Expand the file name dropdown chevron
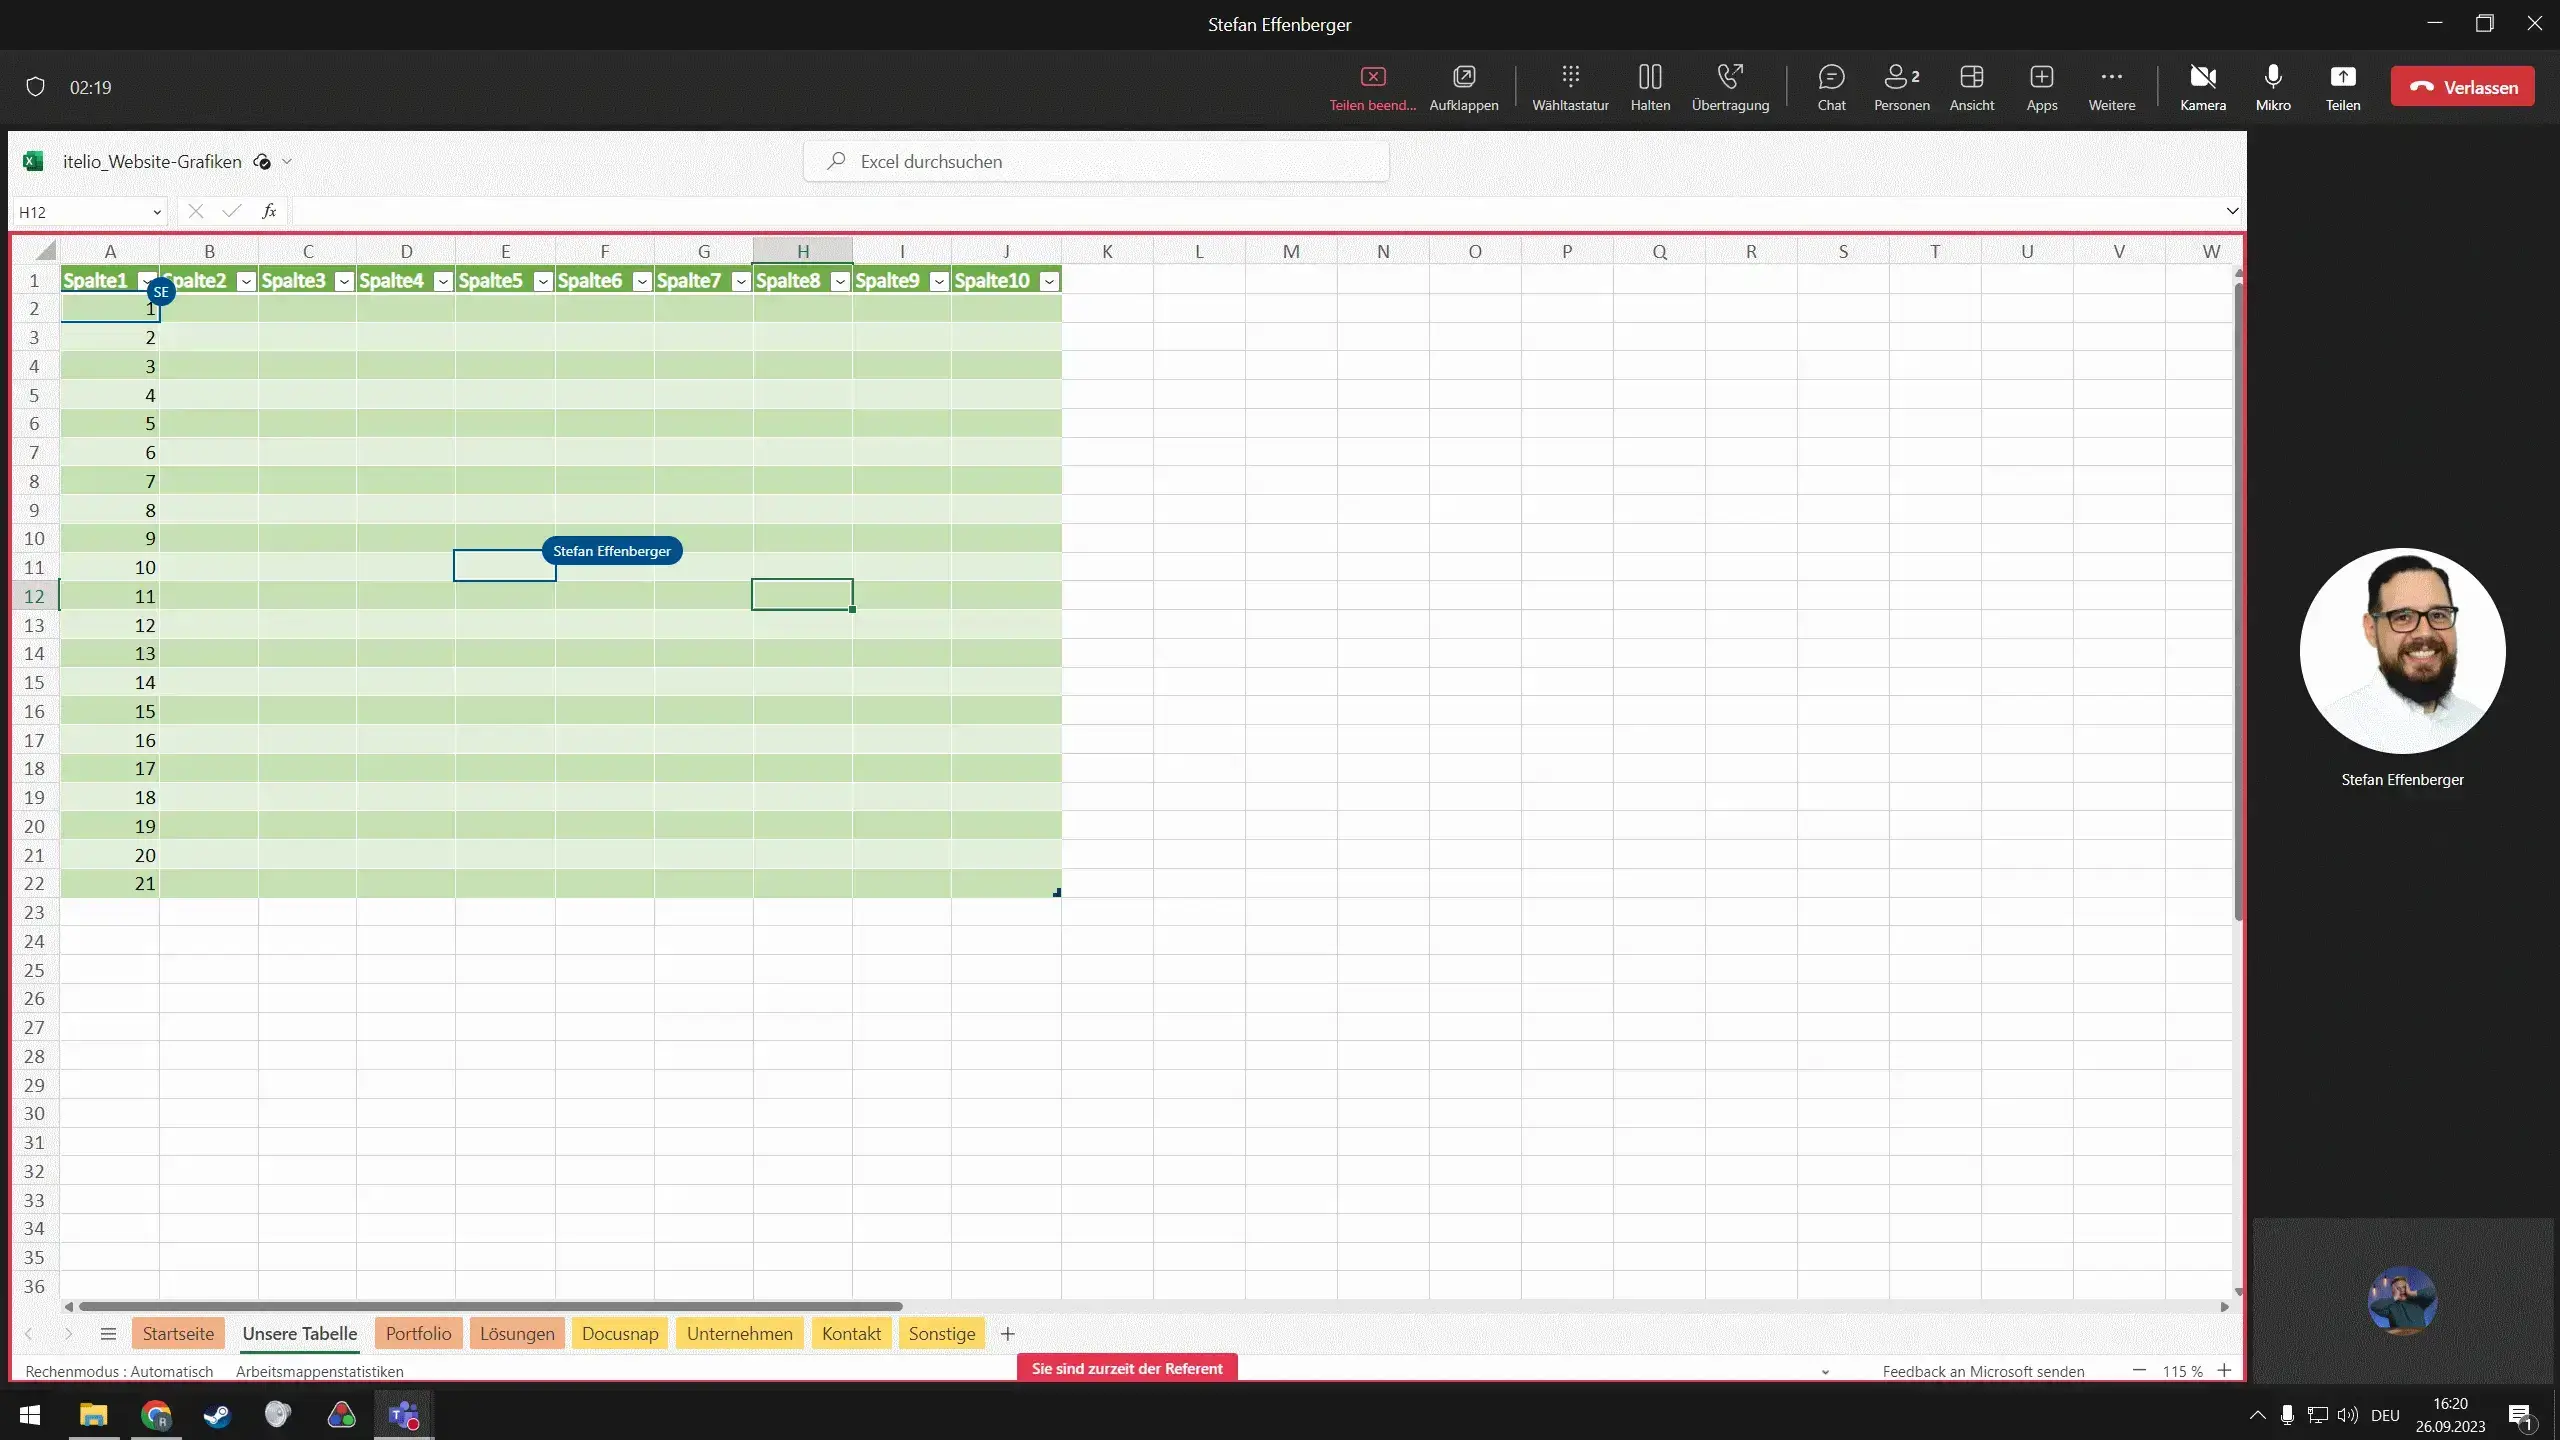The image size is (2560, 1440). click(x=287, y=161)
